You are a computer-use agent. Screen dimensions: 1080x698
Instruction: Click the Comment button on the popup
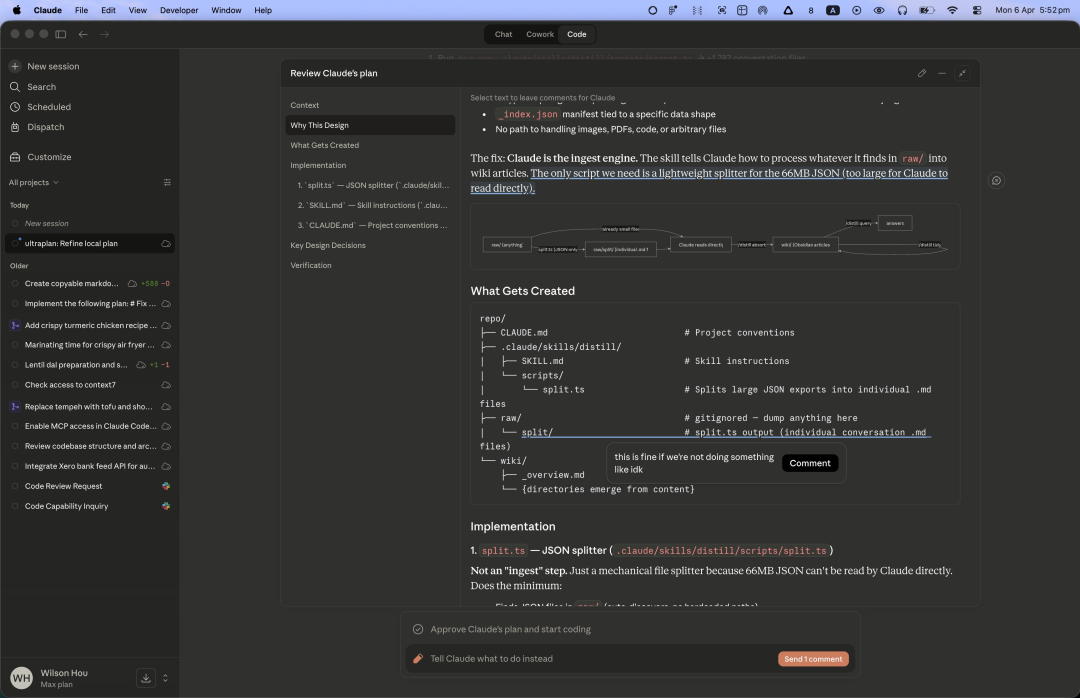click(x=809, y=463)
